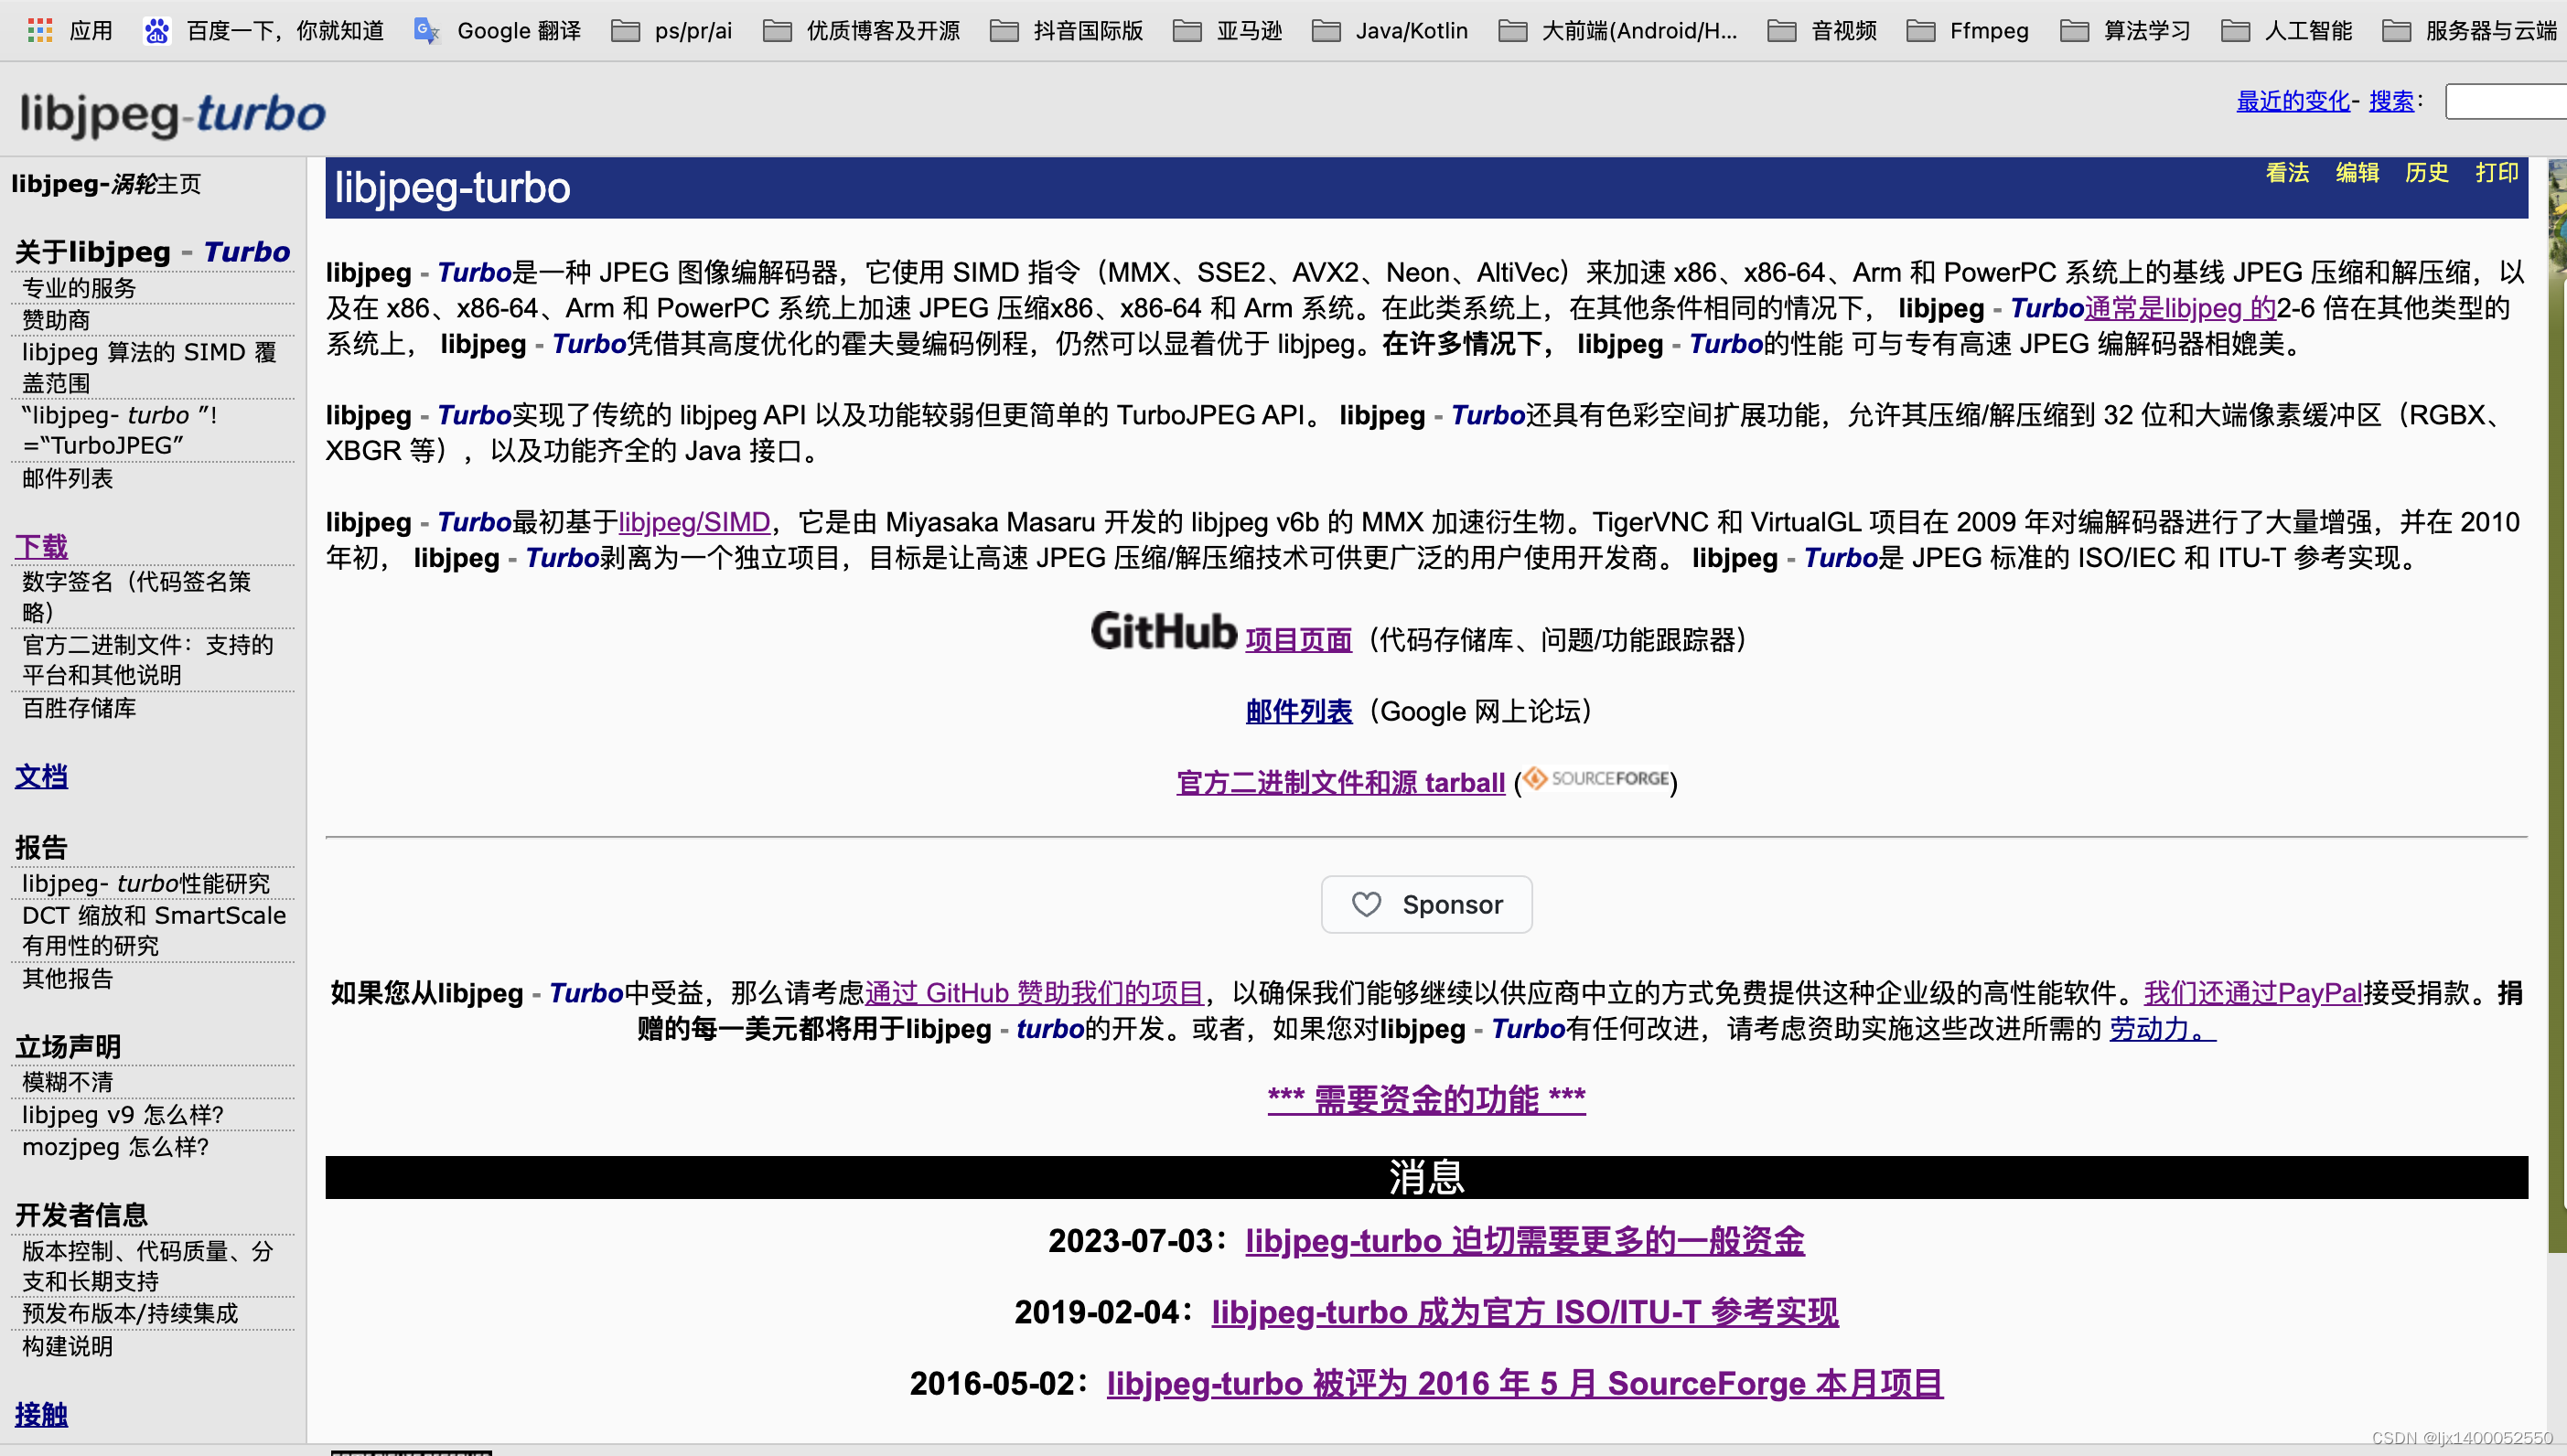Open the Apps grid icon in bookmarks bar
The width and height of the screenshot is (2567, 1456).
pos(39,30)
